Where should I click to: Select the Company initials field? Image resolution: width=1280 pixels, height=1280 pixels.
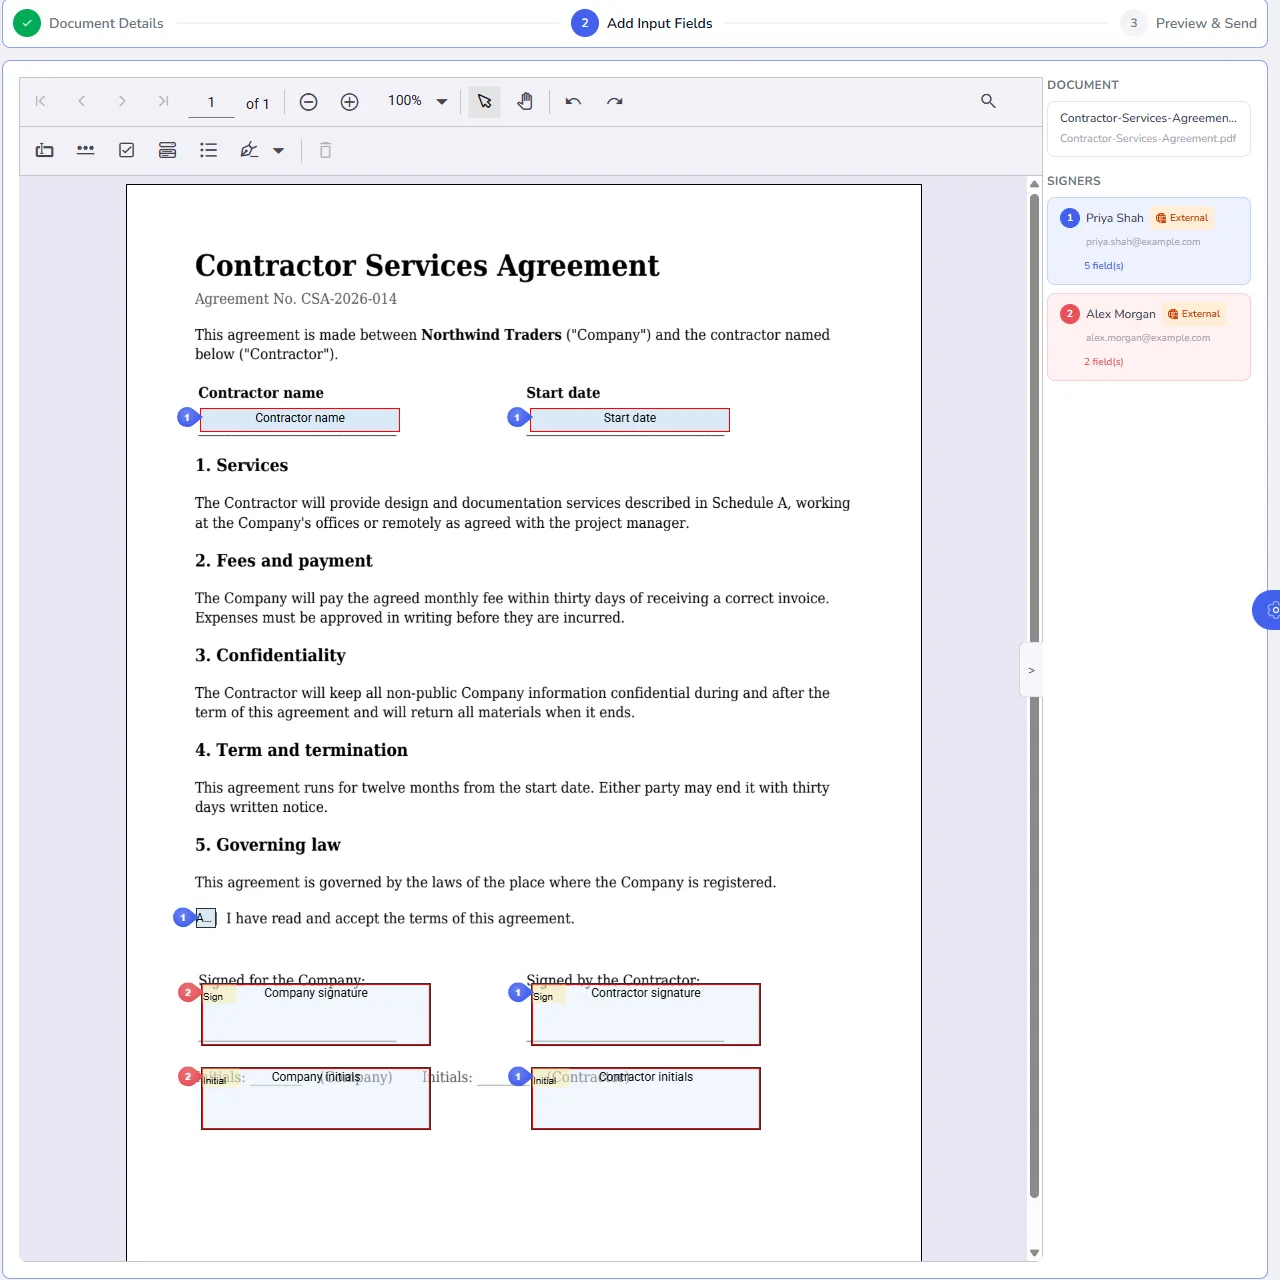[316, 1098]
